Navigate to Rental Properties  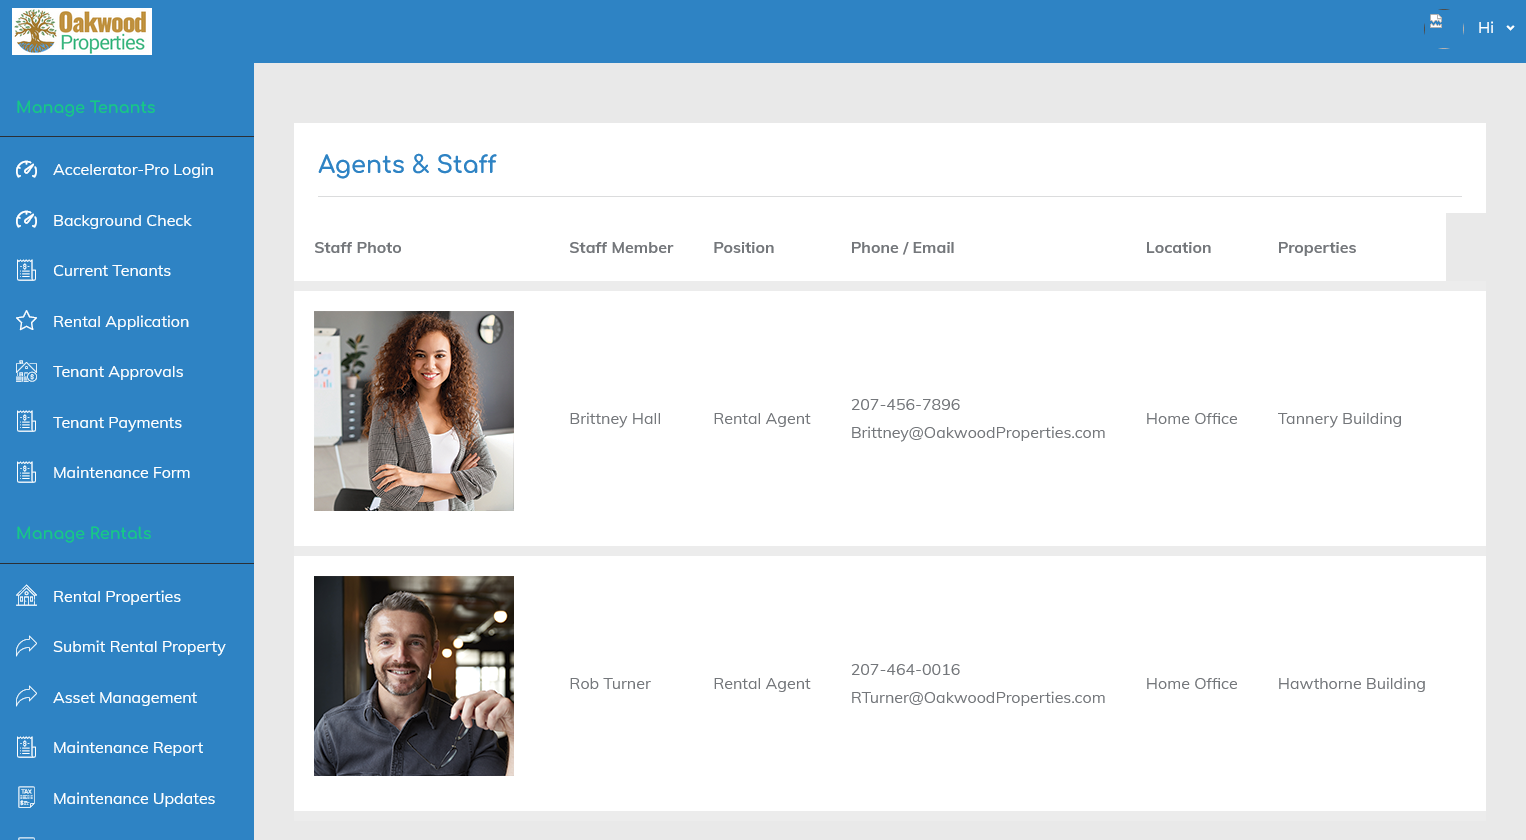(117, 596)
